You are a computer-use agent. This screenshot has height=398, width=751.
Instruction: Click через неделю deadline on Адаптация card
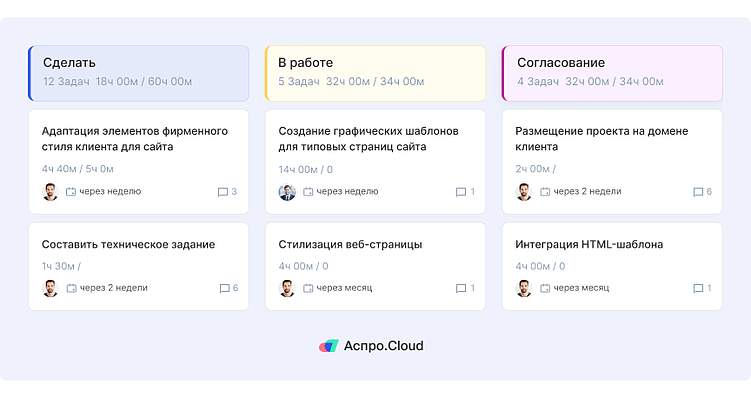(x=110, y=192)
